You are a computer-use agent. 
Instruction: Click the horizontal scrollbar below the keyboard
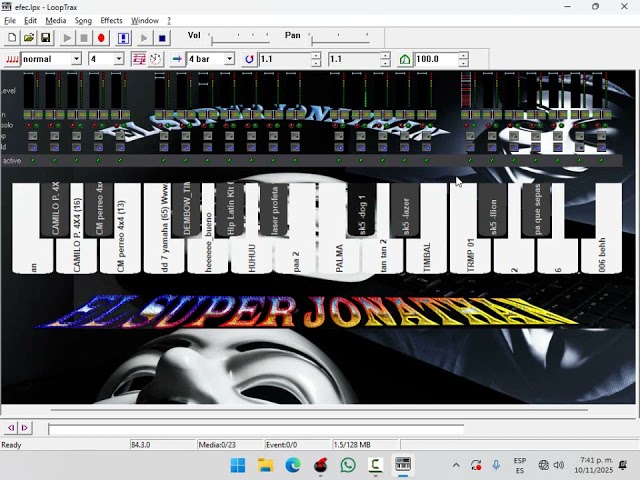coord(319,409)
